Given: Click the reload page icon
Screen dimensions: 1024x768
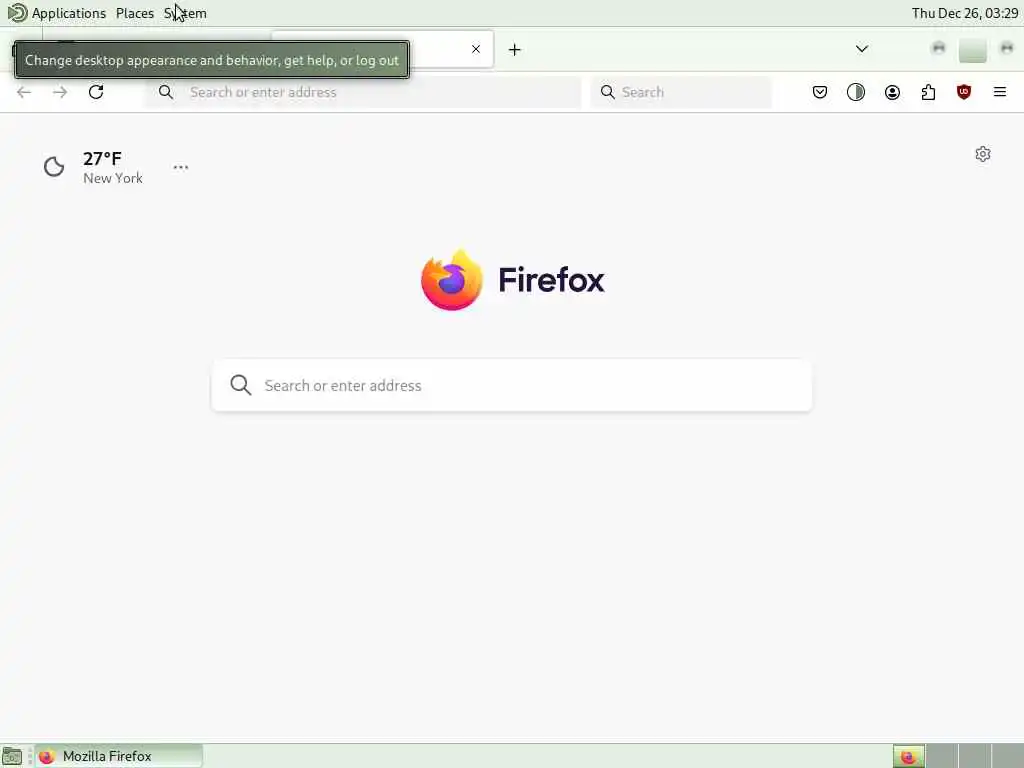Looking at the screenshot, I should tap(96, 92).
